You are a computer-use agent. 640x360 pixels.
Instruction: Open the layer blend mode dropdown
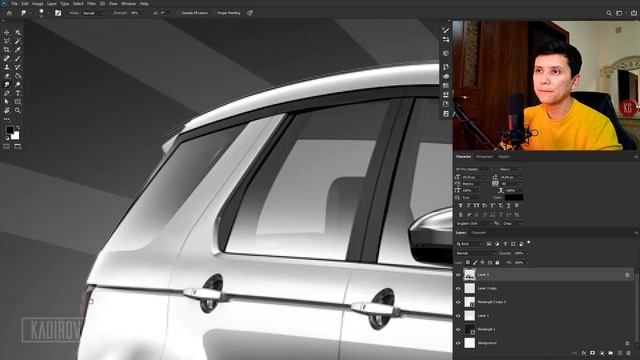pyautogui.click(x=475, y=253)
